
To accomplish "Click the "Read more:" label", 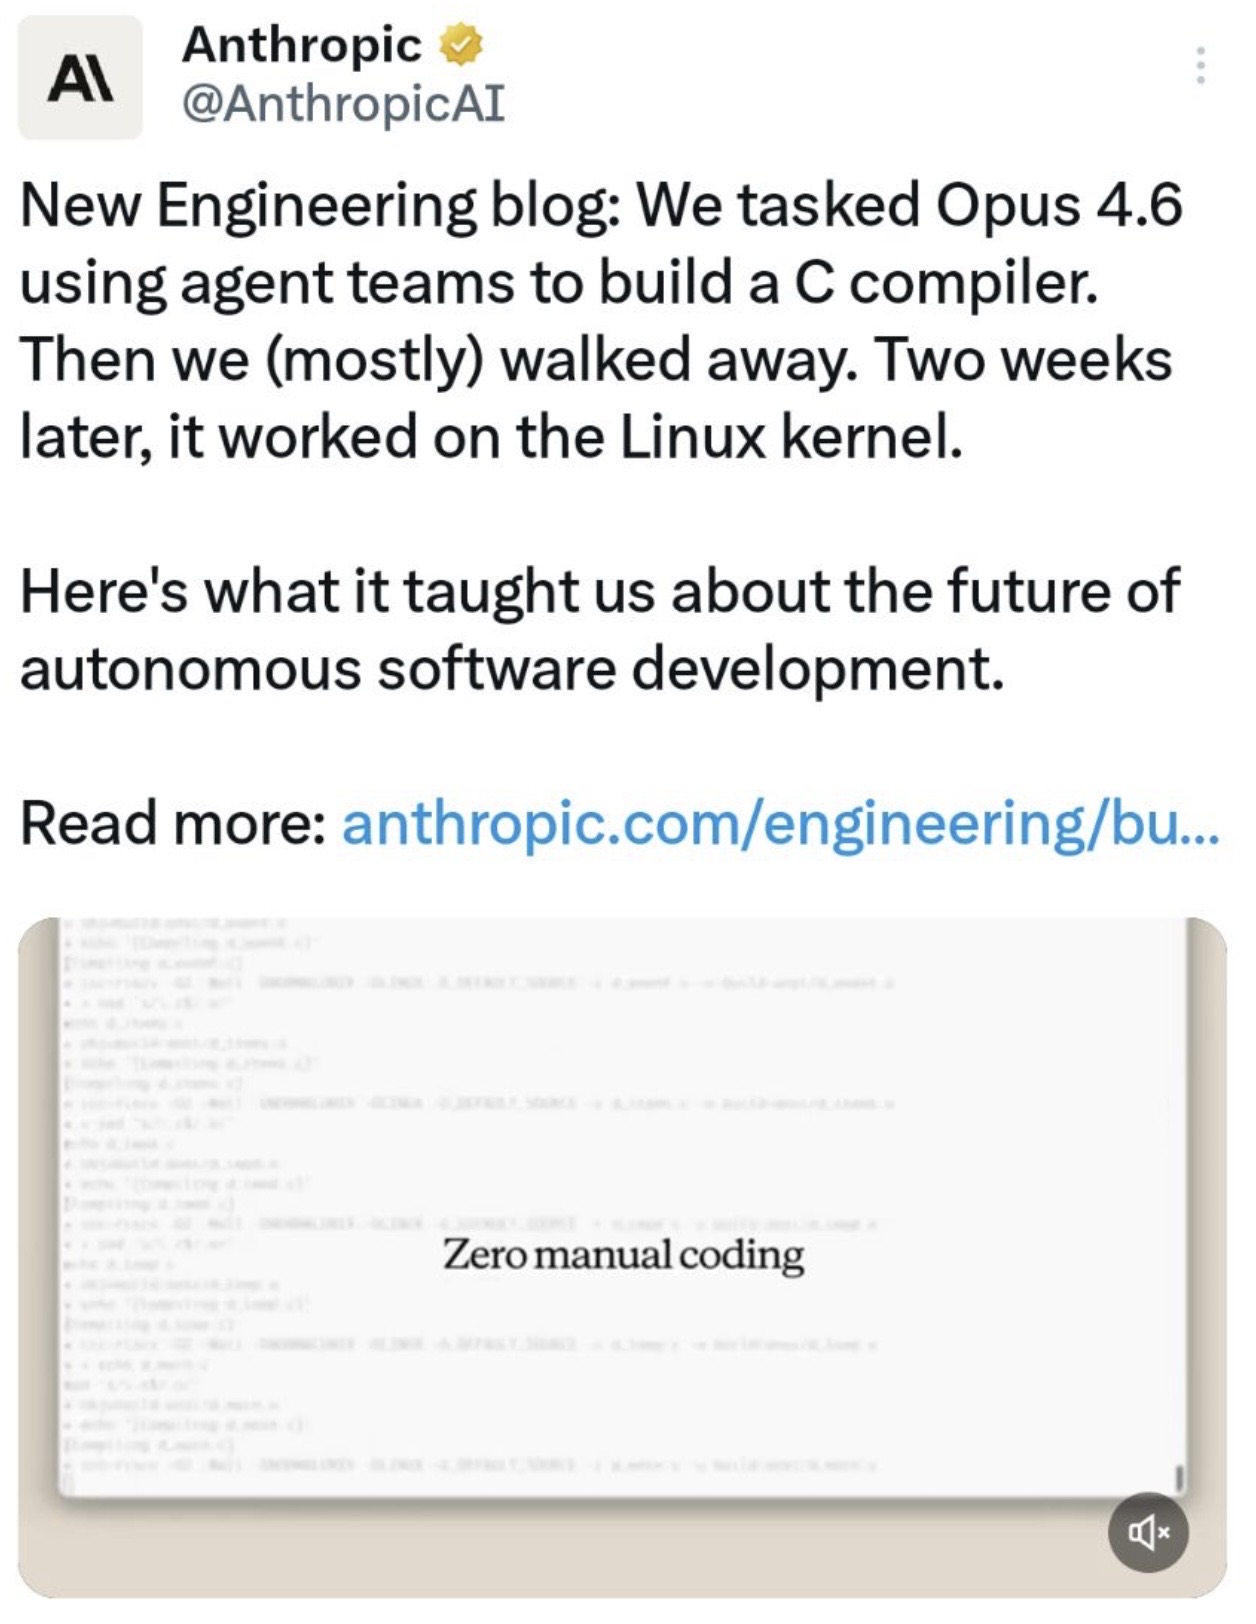I will coord(172,823).
